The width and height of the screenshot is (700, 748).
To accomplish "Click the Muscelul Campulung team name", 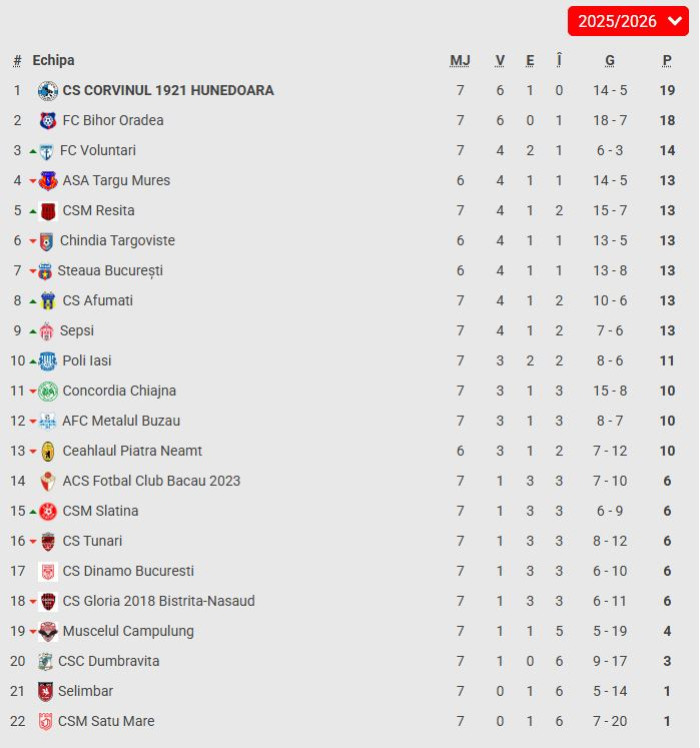I will tap(128, 631).
